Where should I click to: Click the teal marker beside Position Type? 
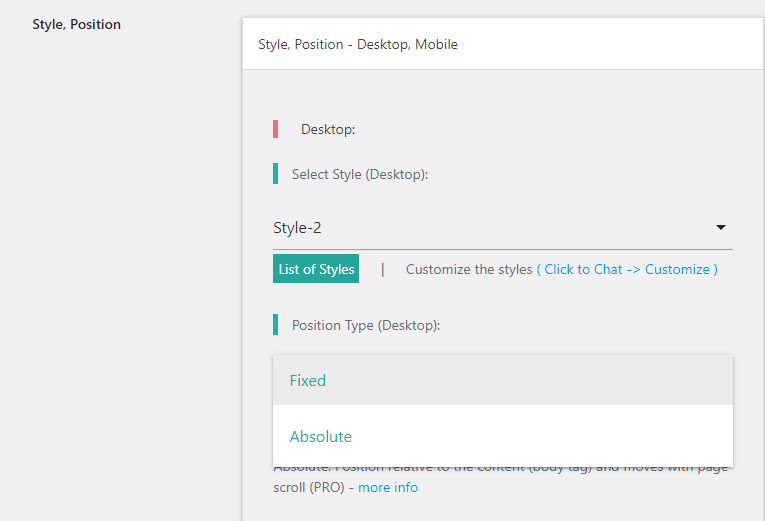point(275,325)
